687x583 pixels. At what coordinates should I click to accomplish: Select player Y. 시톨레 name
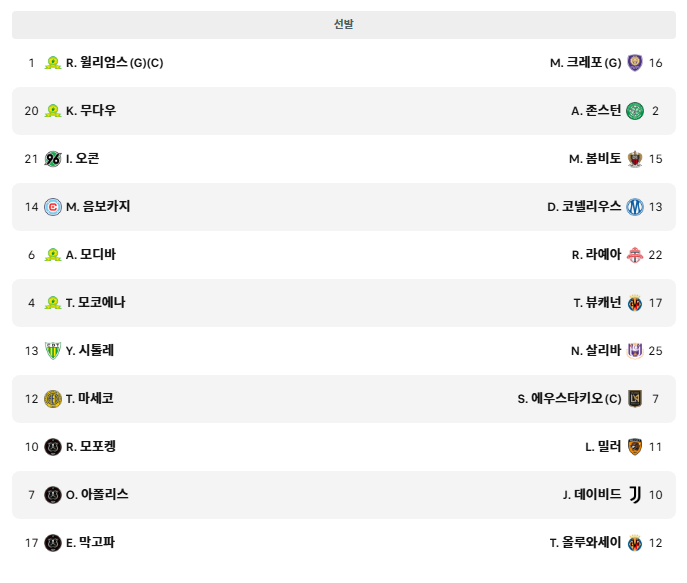(x=90, y=350)
